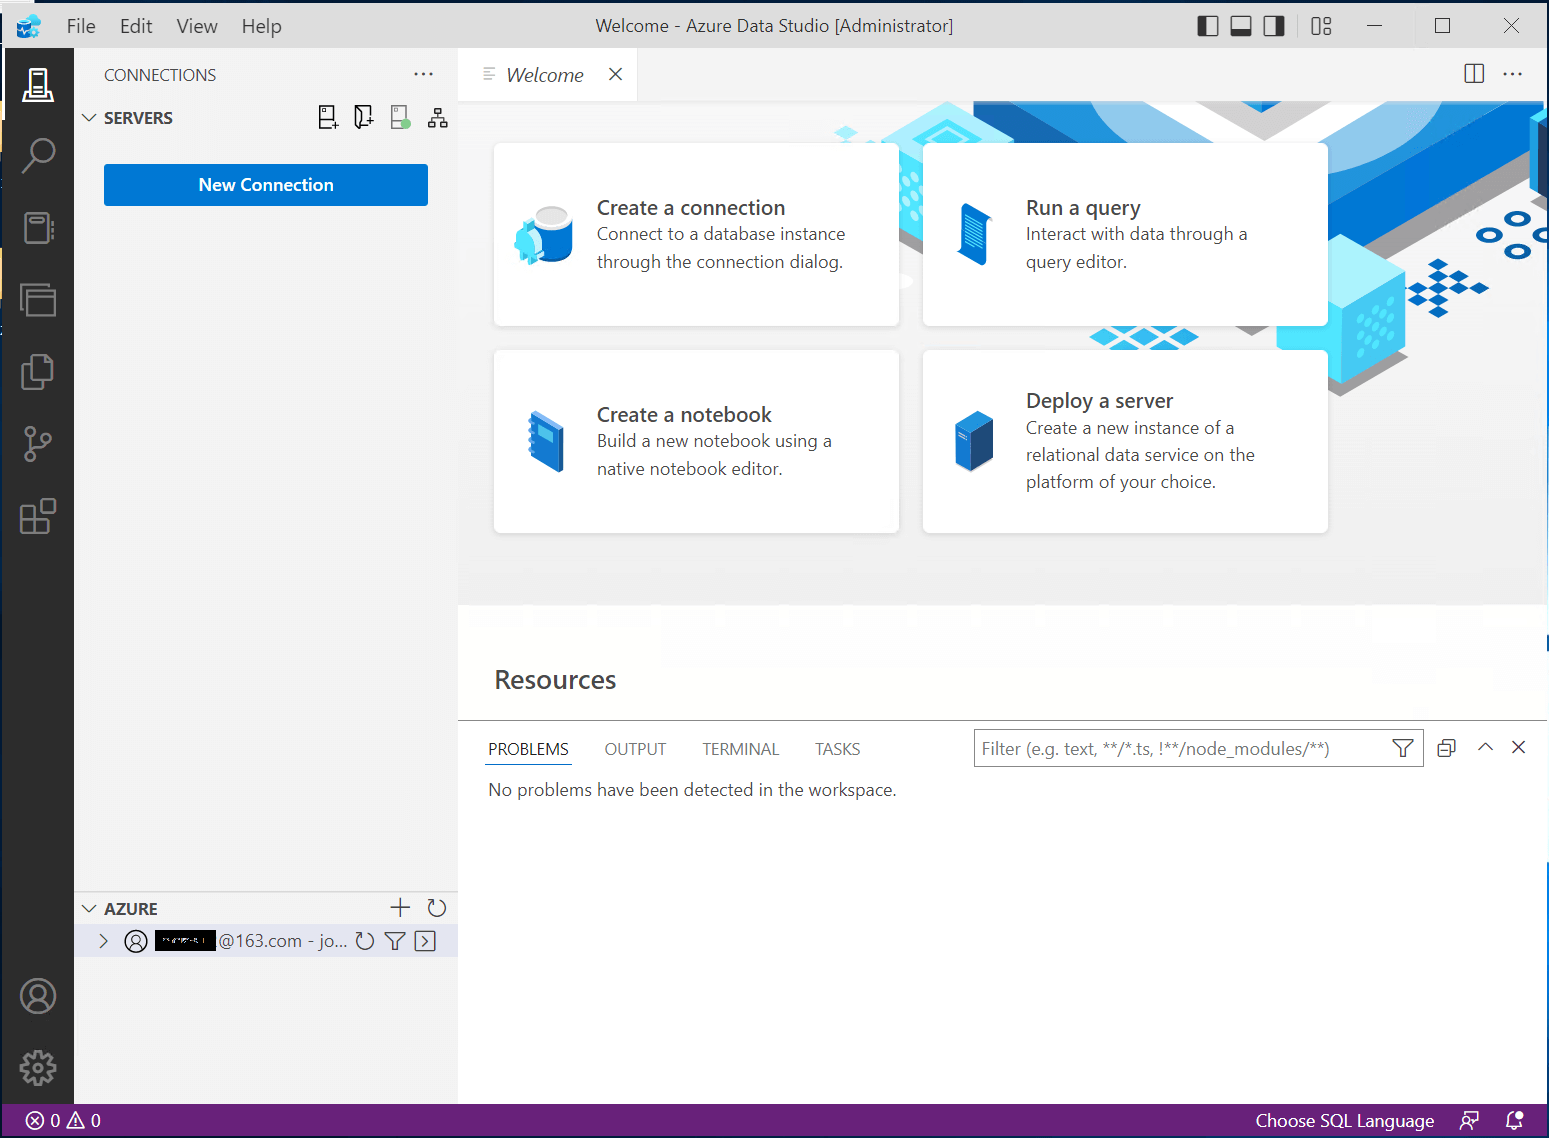Click Choose SQL Language in the status bar

[x=1344, y=1121]
